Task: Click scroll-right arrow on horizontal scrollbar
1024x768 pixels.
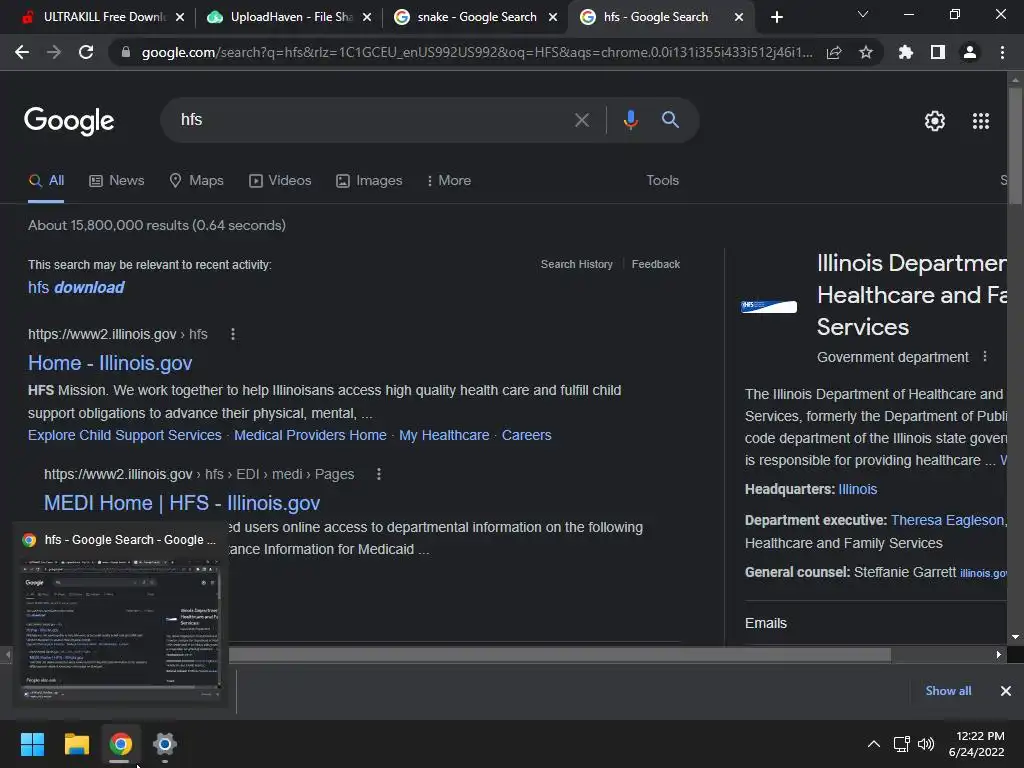Action: (x=998, y=654)
